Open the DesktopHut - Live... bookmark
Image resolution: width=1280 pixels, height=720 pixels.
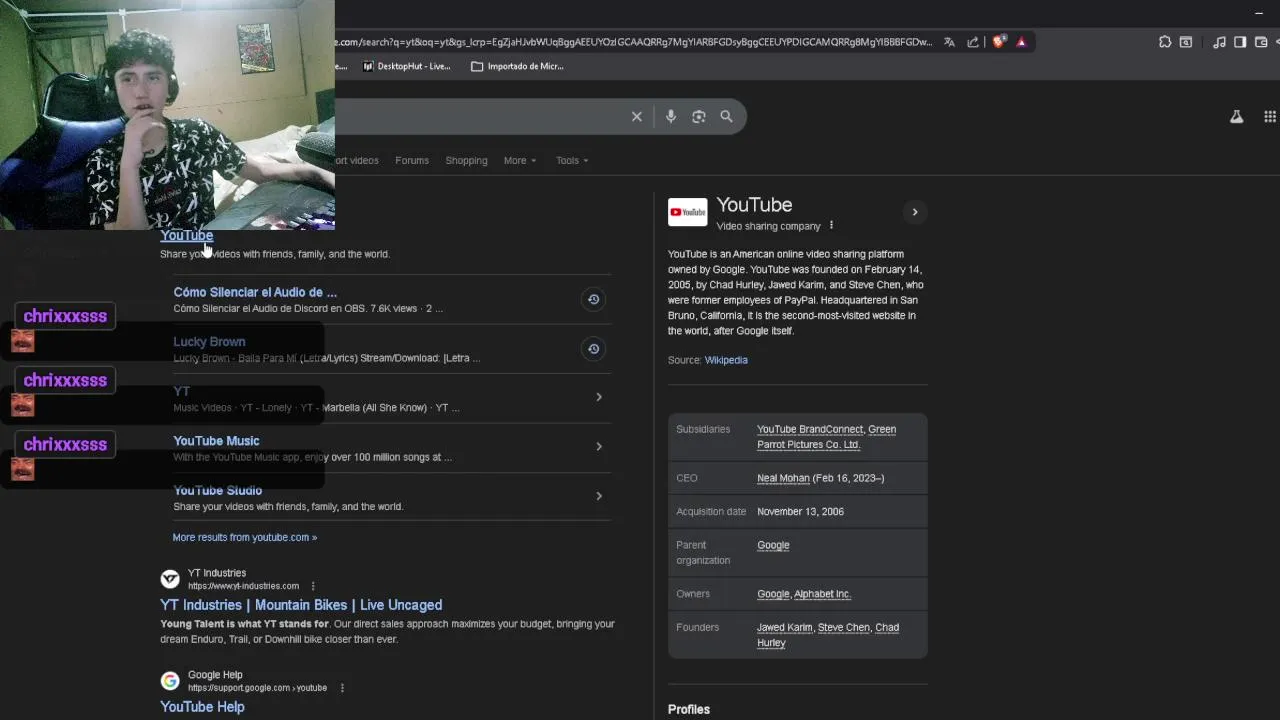point(406,66)
